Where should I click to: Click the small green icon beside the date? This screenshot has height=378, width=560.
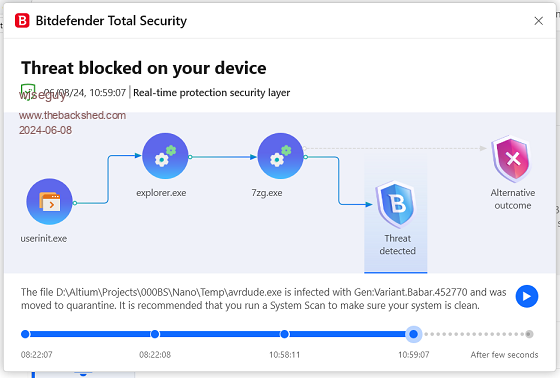click(28, 92)
